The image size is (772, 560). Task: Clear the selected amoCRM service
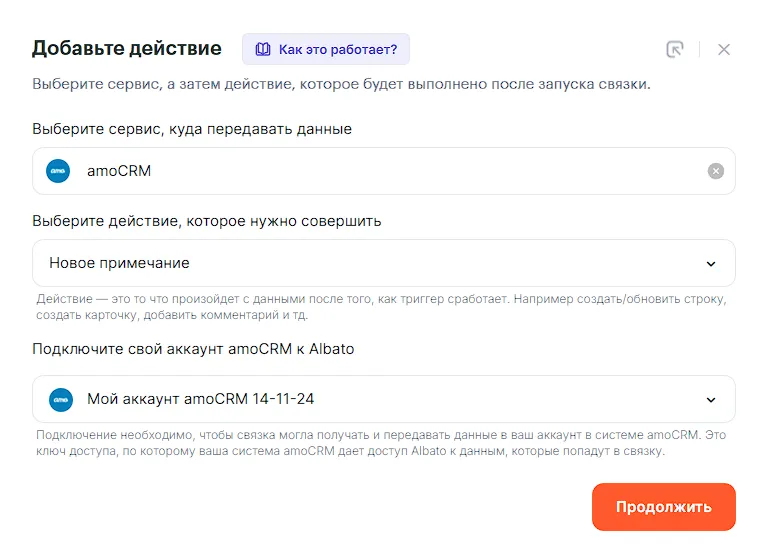click(x=716, y=171)
